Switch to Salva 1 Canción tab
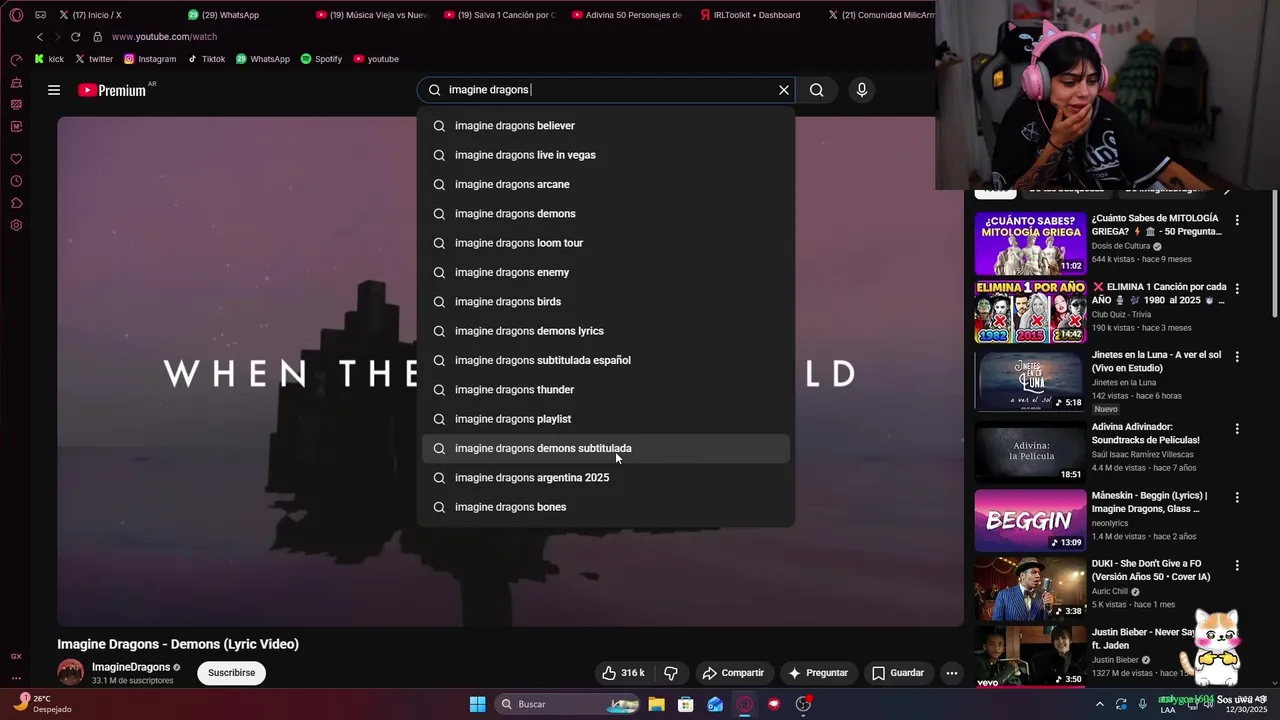1280x720 pixels. (500, 15)
